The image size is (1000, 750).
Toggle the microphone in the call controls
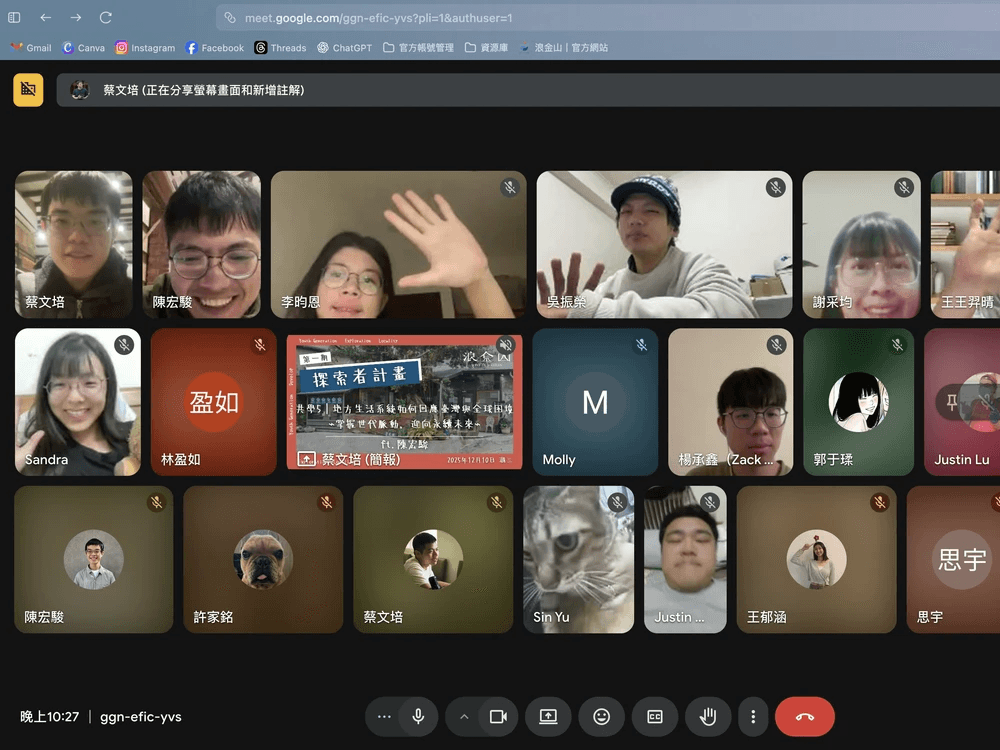click(x=418, y=717)
